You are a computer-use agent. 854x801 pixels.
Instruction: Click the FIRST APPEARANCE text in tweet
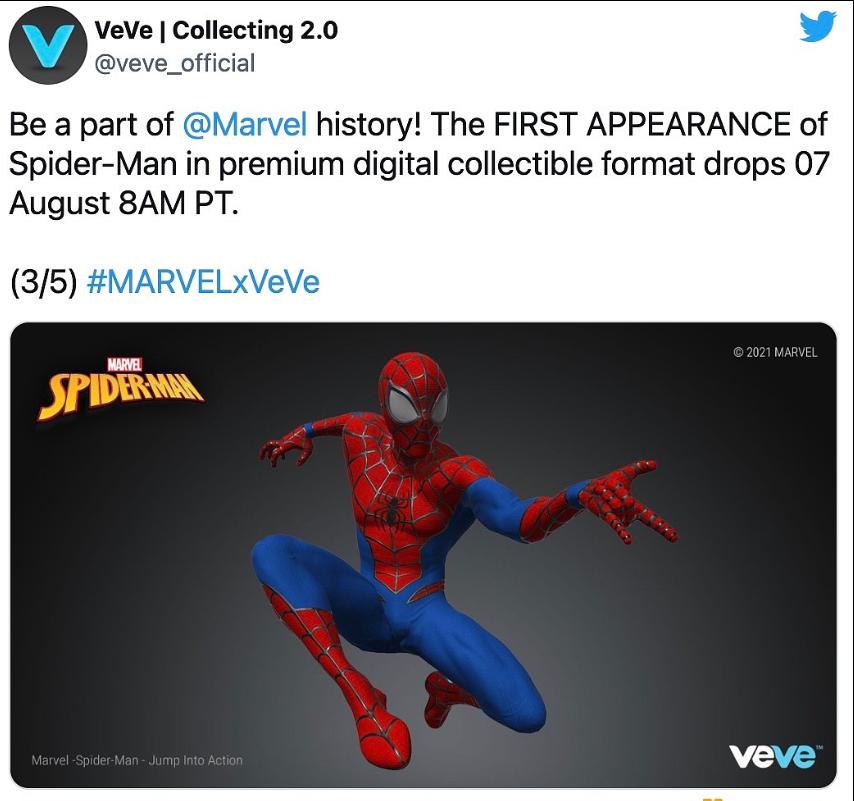640,124
